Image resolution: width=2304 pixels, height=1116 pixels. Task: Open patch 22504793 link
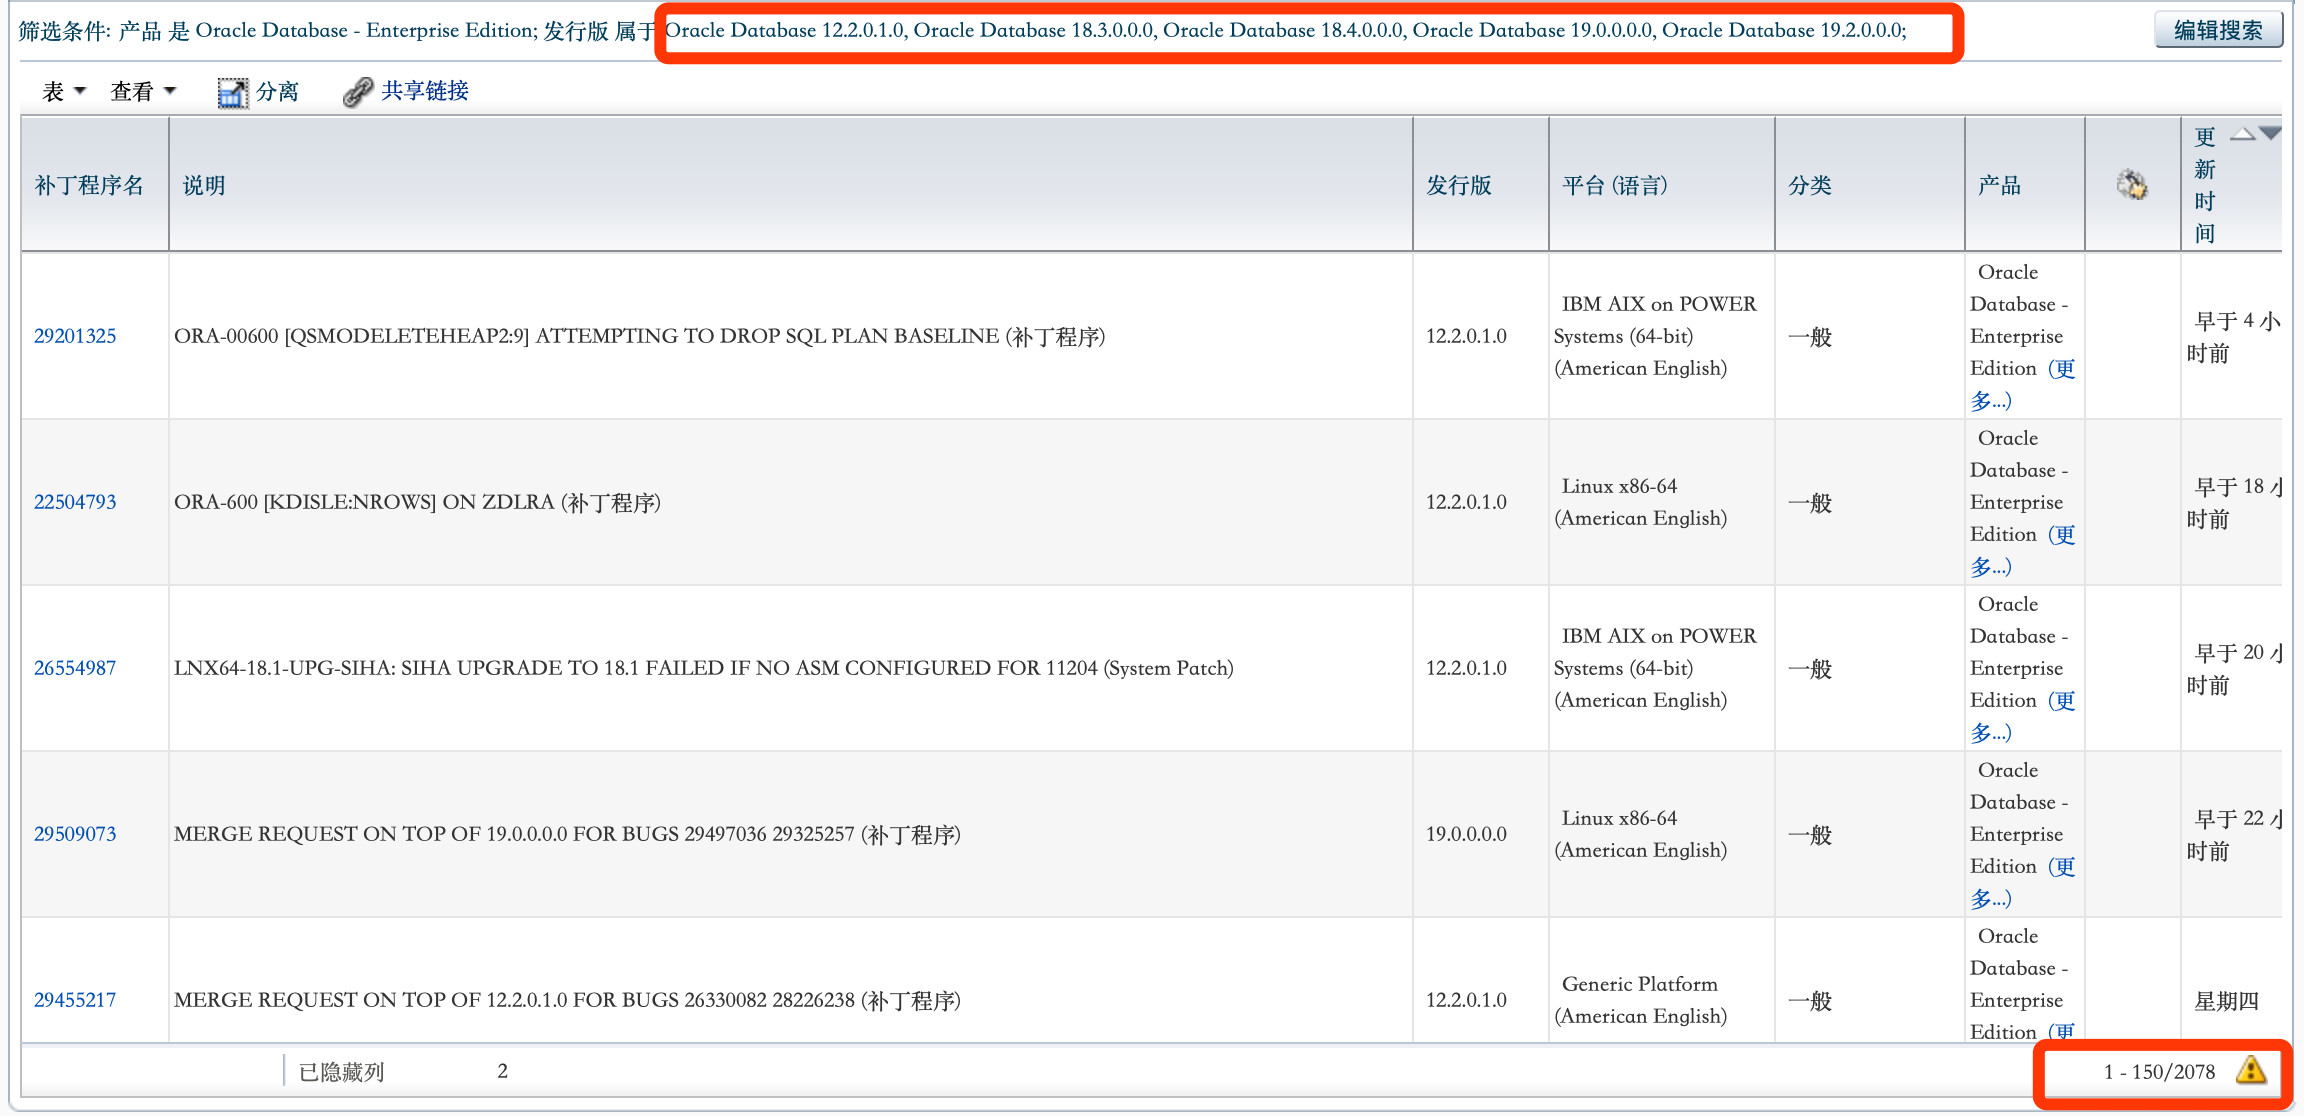click(75, 502)
